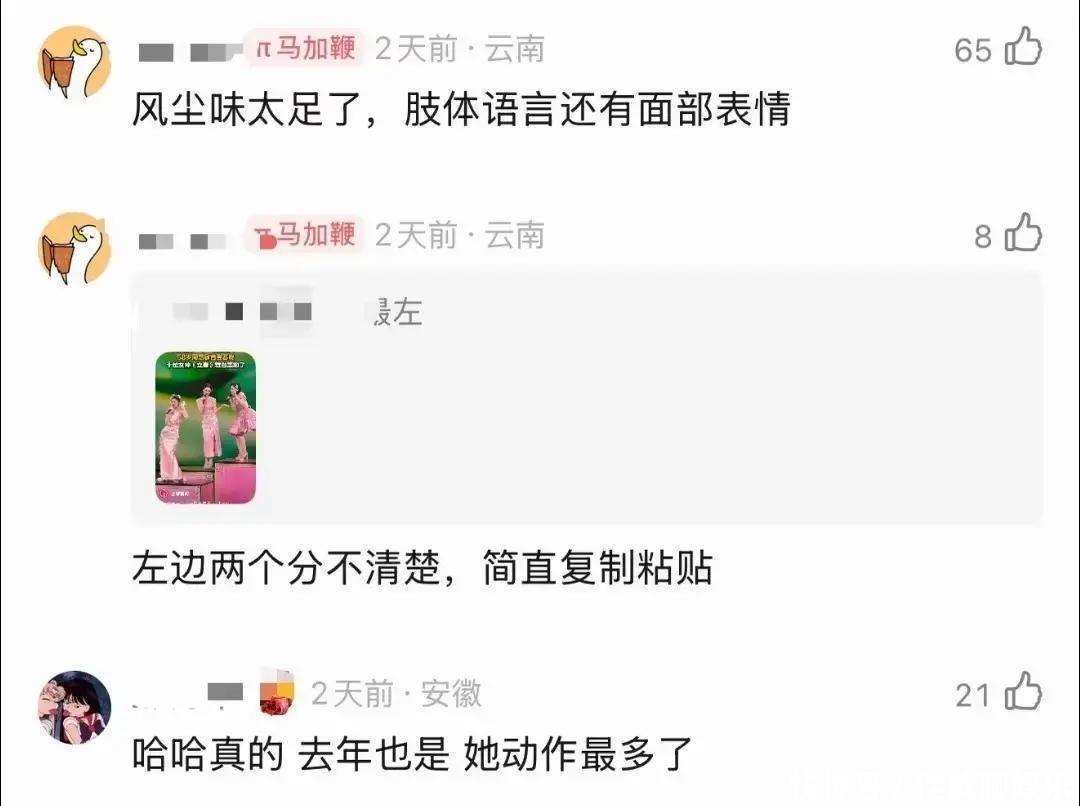Tap thumbs-up on the 8-like comment
Image resolution: width=1080 pixels, height=806 pixels.
click(x=1023, y=232)
